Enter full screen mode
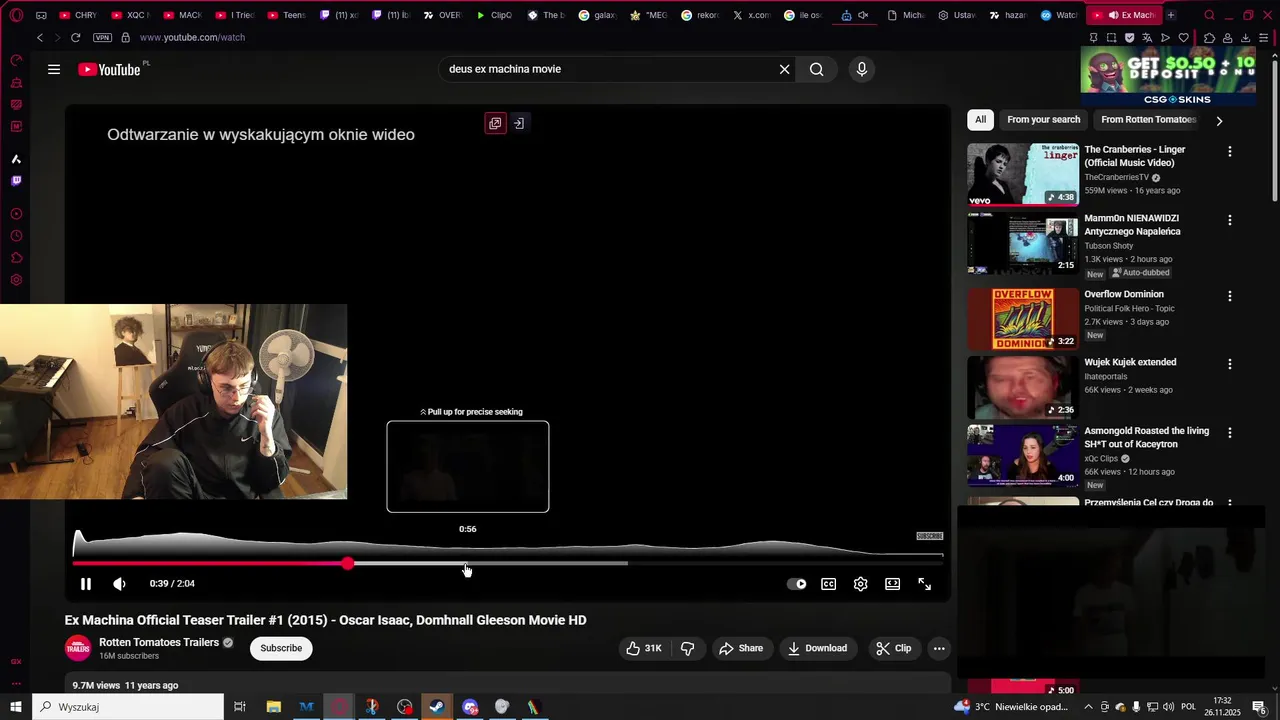 point(925,584)
